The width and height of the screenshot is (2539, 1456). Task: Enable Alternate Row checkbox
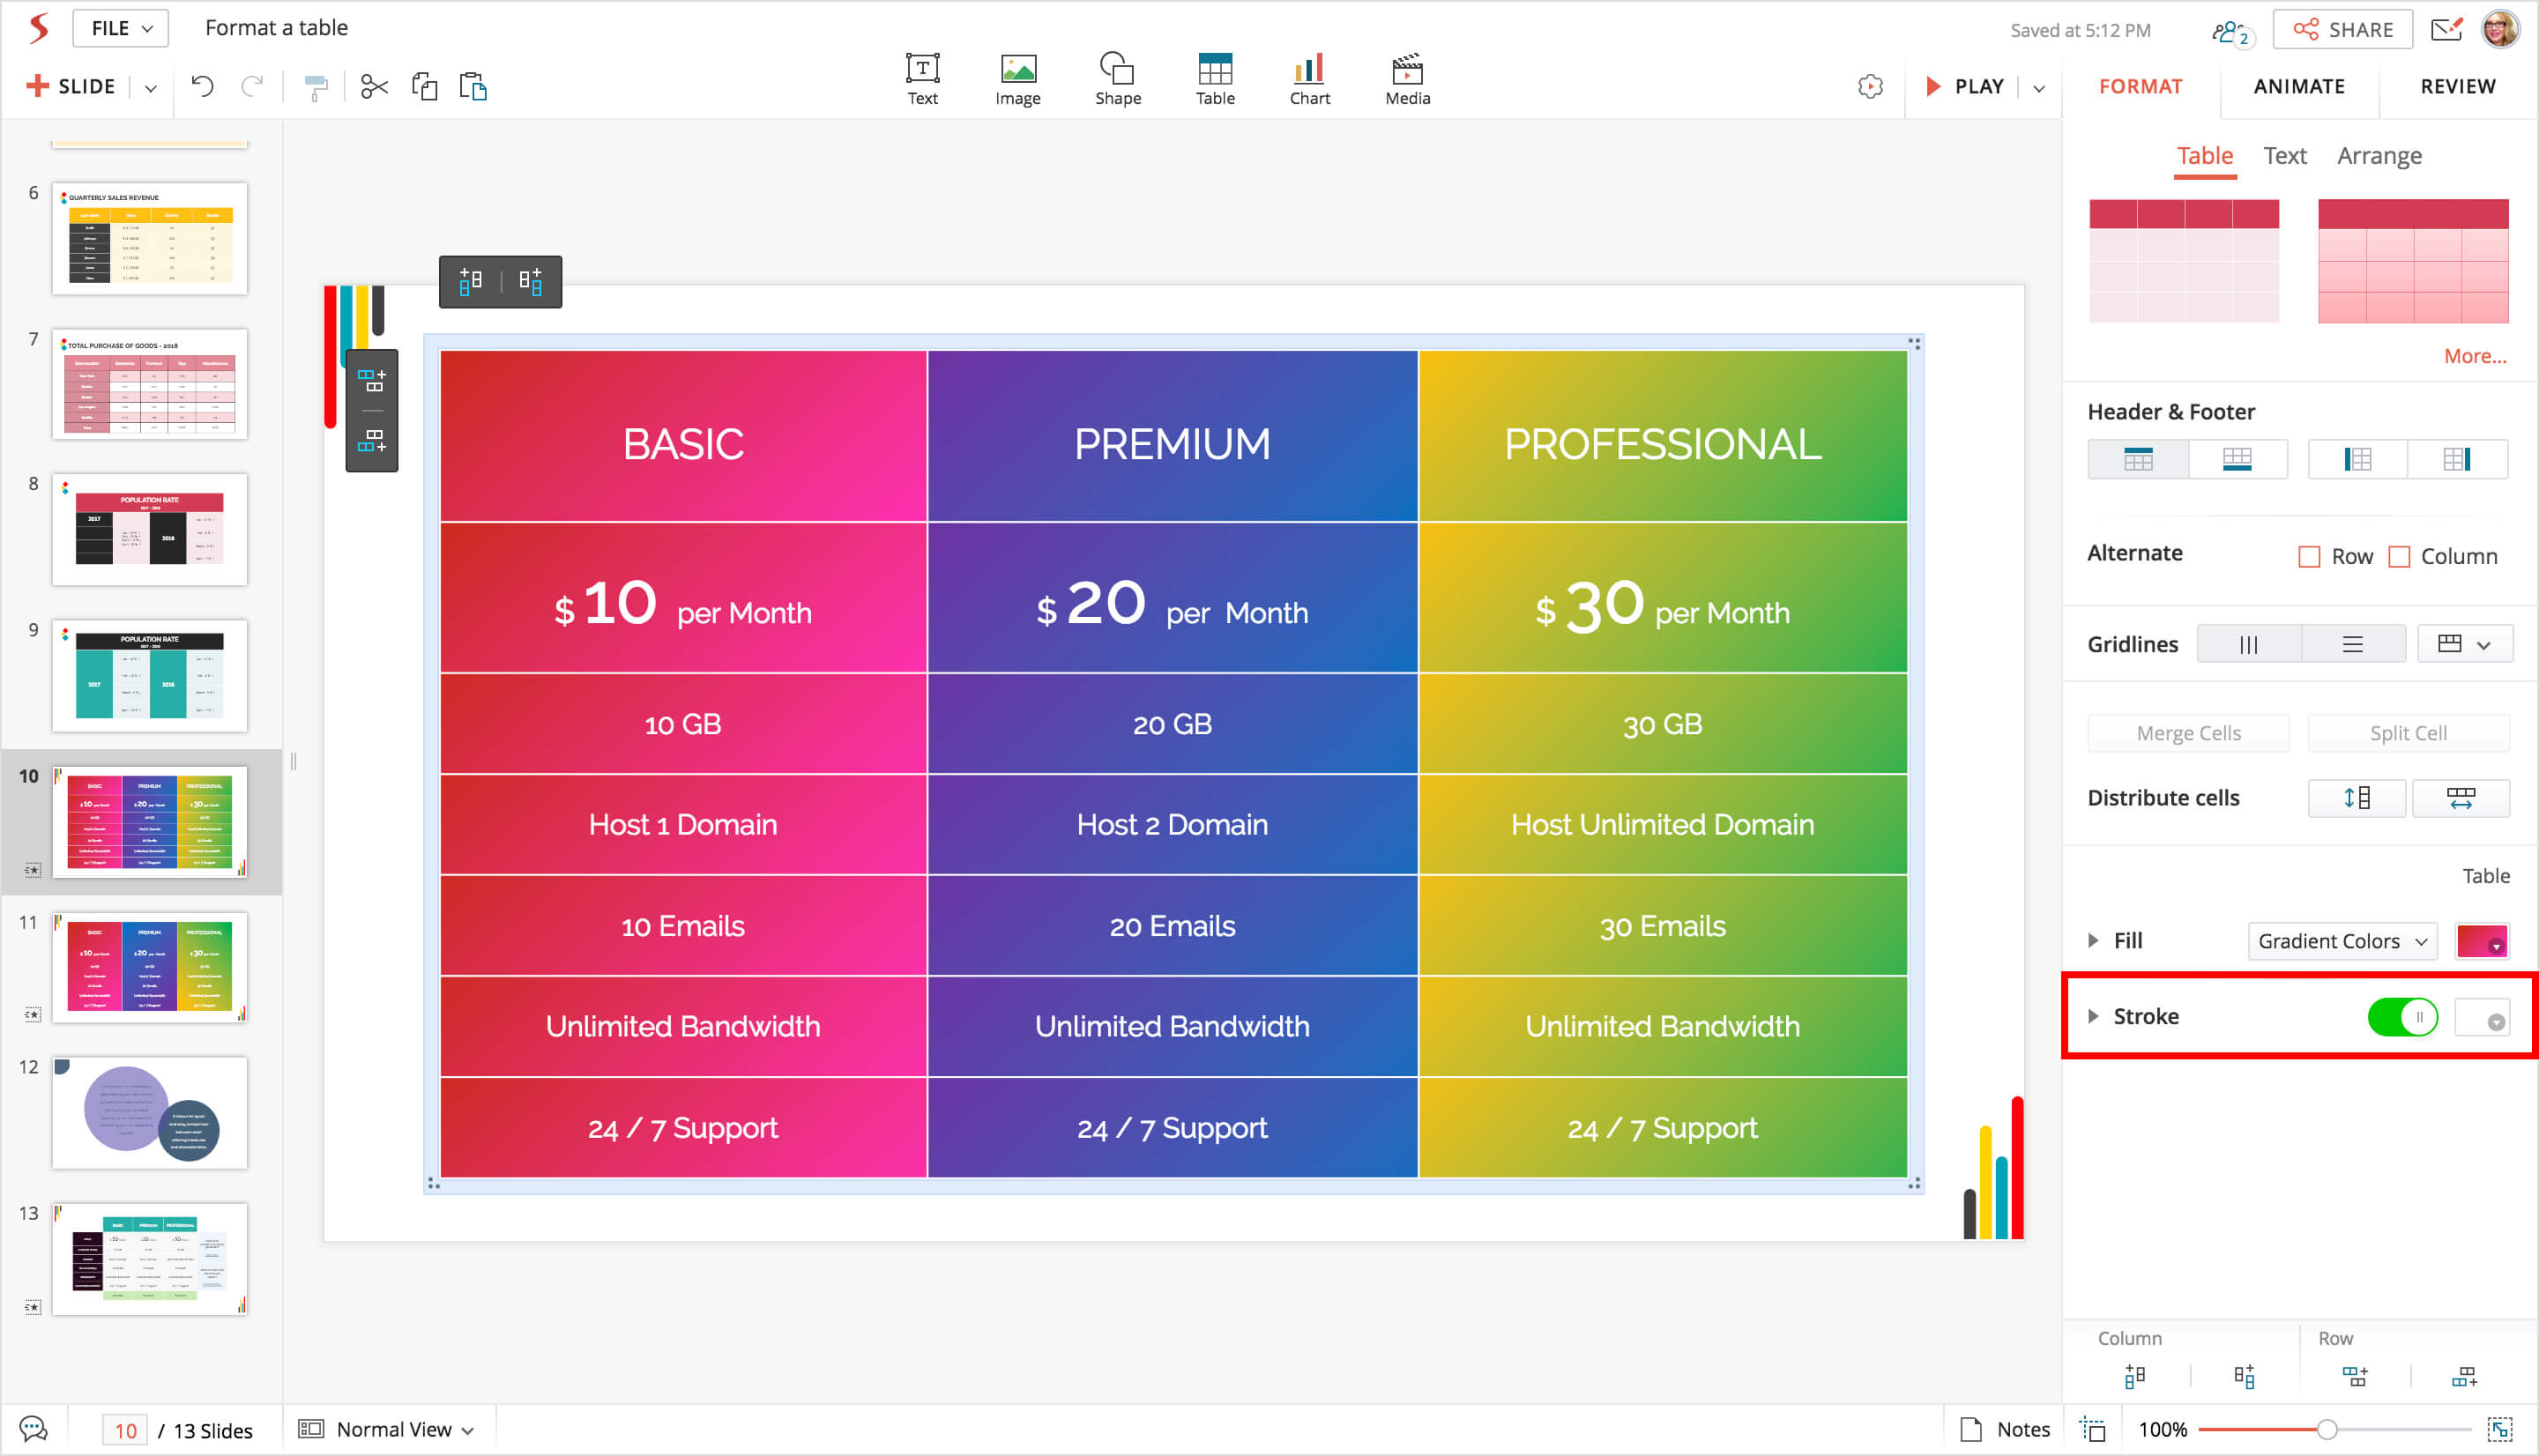[x=2309, y=556]
